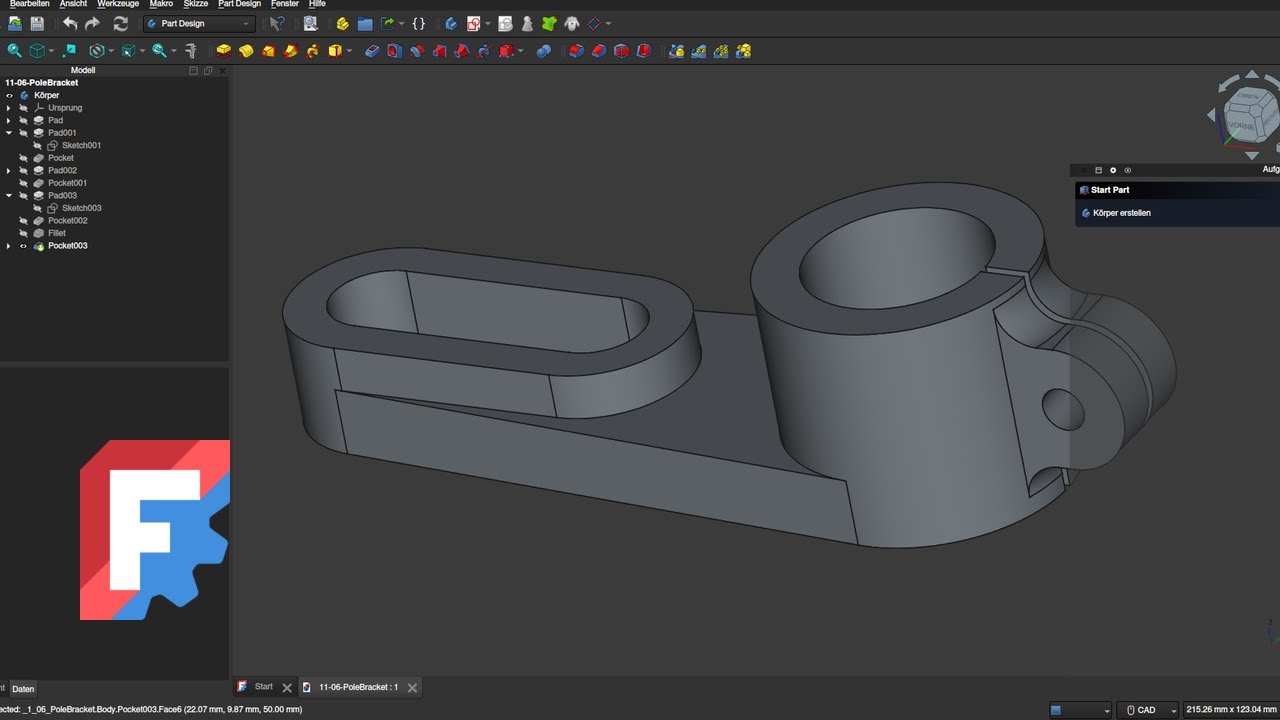Select the Hole tool icon
This screenshot has width=1280, height=720.
[394, 50]
